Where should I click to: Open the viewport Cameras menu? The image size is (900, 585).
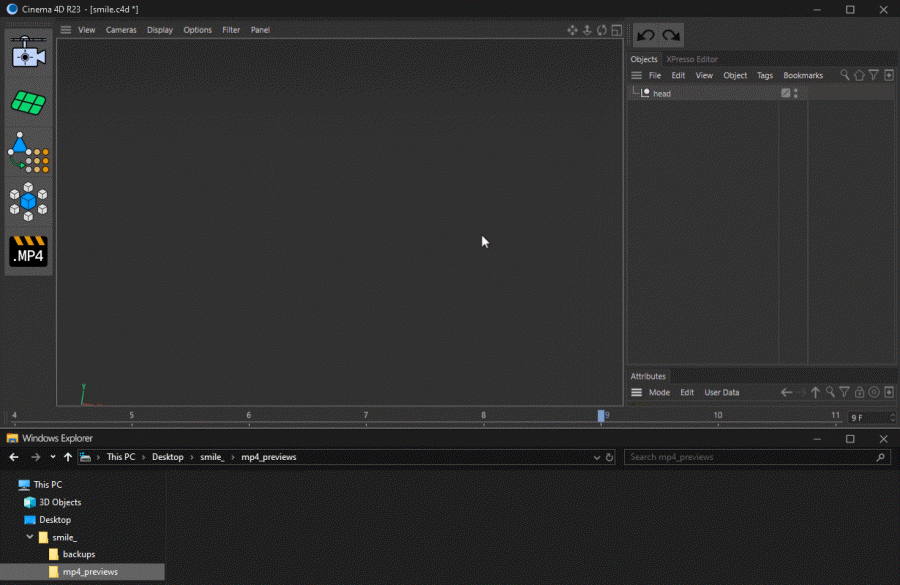click(x=121, y=30)
